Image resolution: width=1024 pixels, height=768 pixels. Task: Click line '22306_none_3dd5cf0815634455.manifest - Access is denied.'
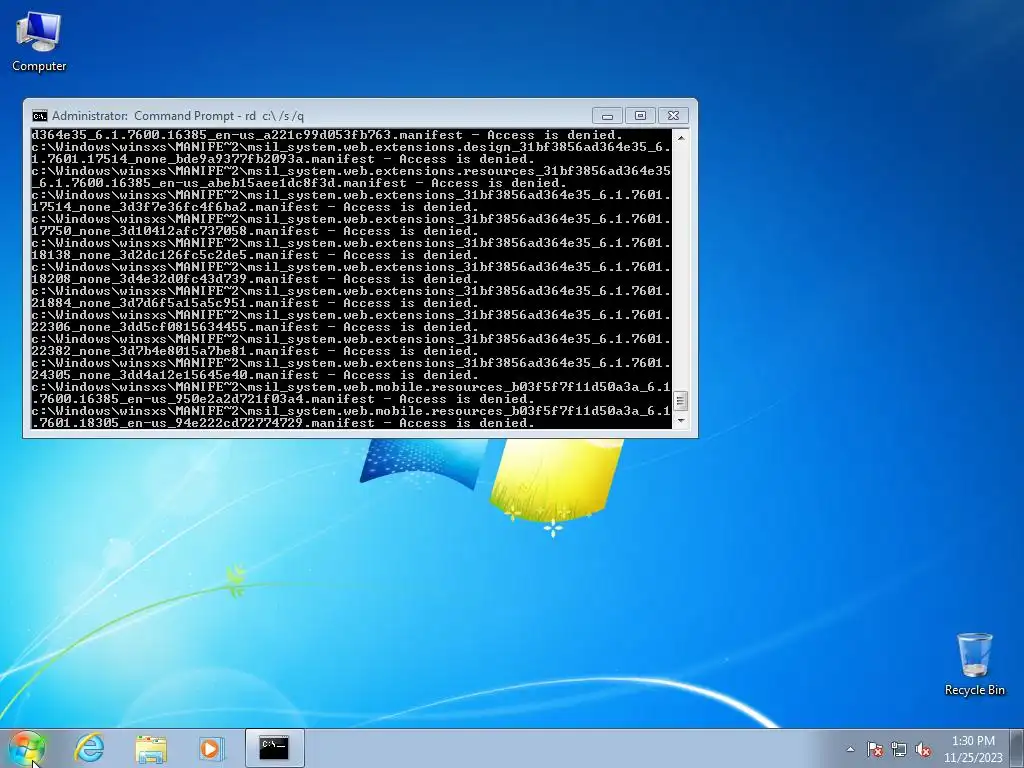255,327
